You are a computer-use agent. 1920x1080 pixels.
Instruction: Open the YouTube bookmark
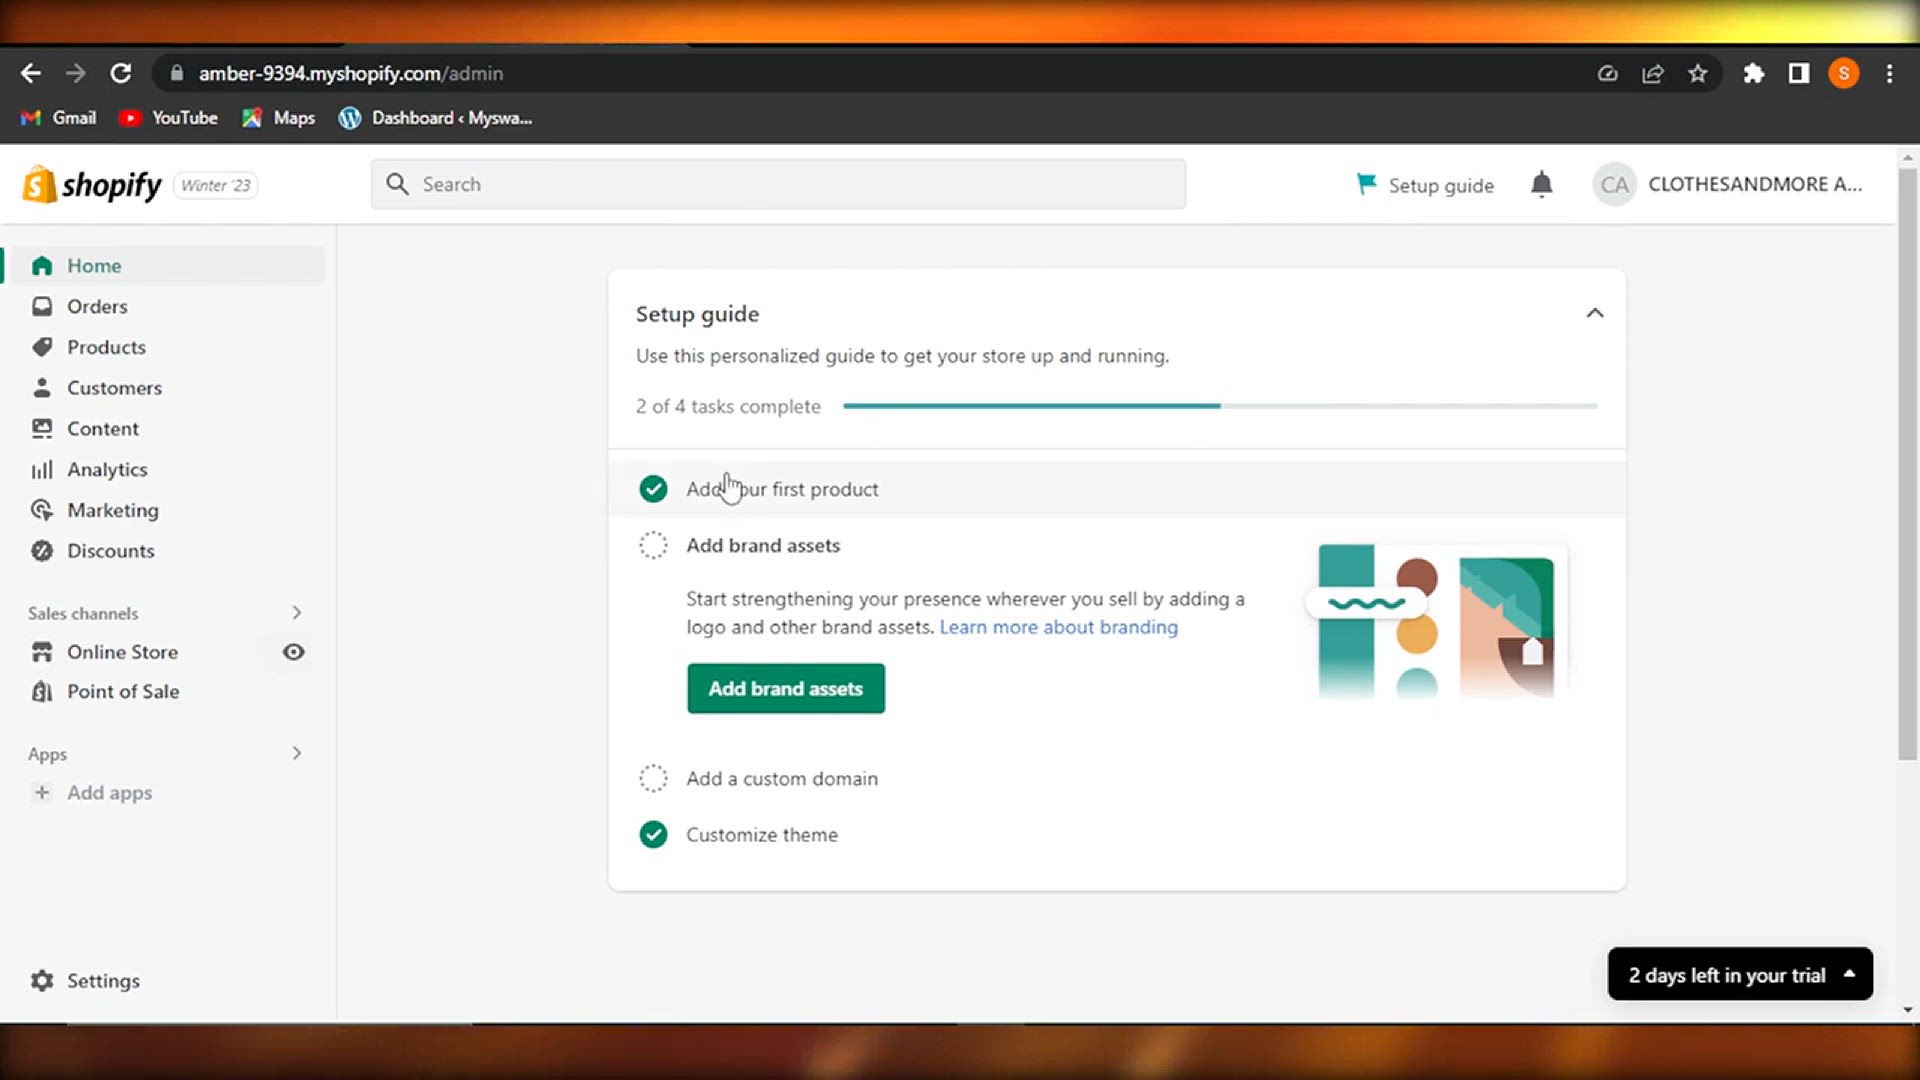coord(168,118)
